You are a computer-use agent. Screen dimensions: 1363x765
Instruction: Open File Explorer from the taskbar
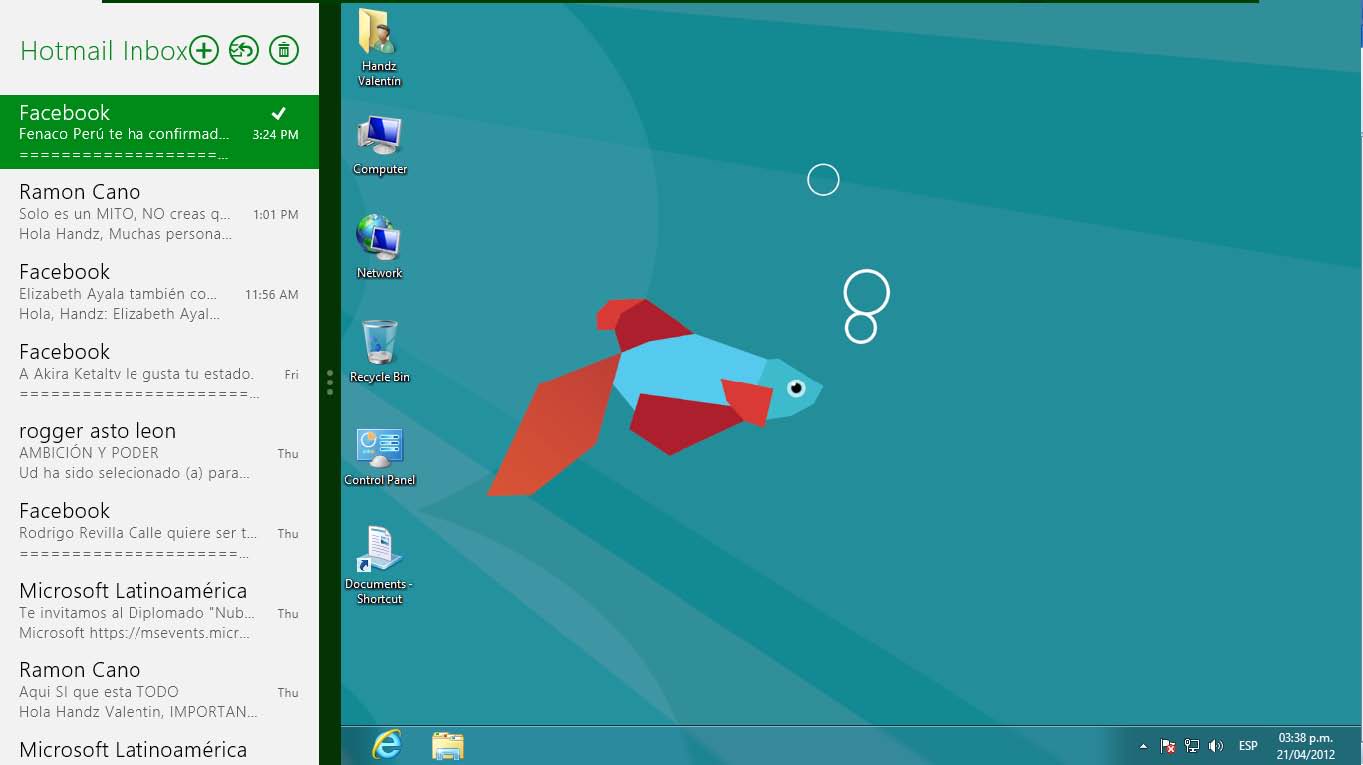point(447,745)
